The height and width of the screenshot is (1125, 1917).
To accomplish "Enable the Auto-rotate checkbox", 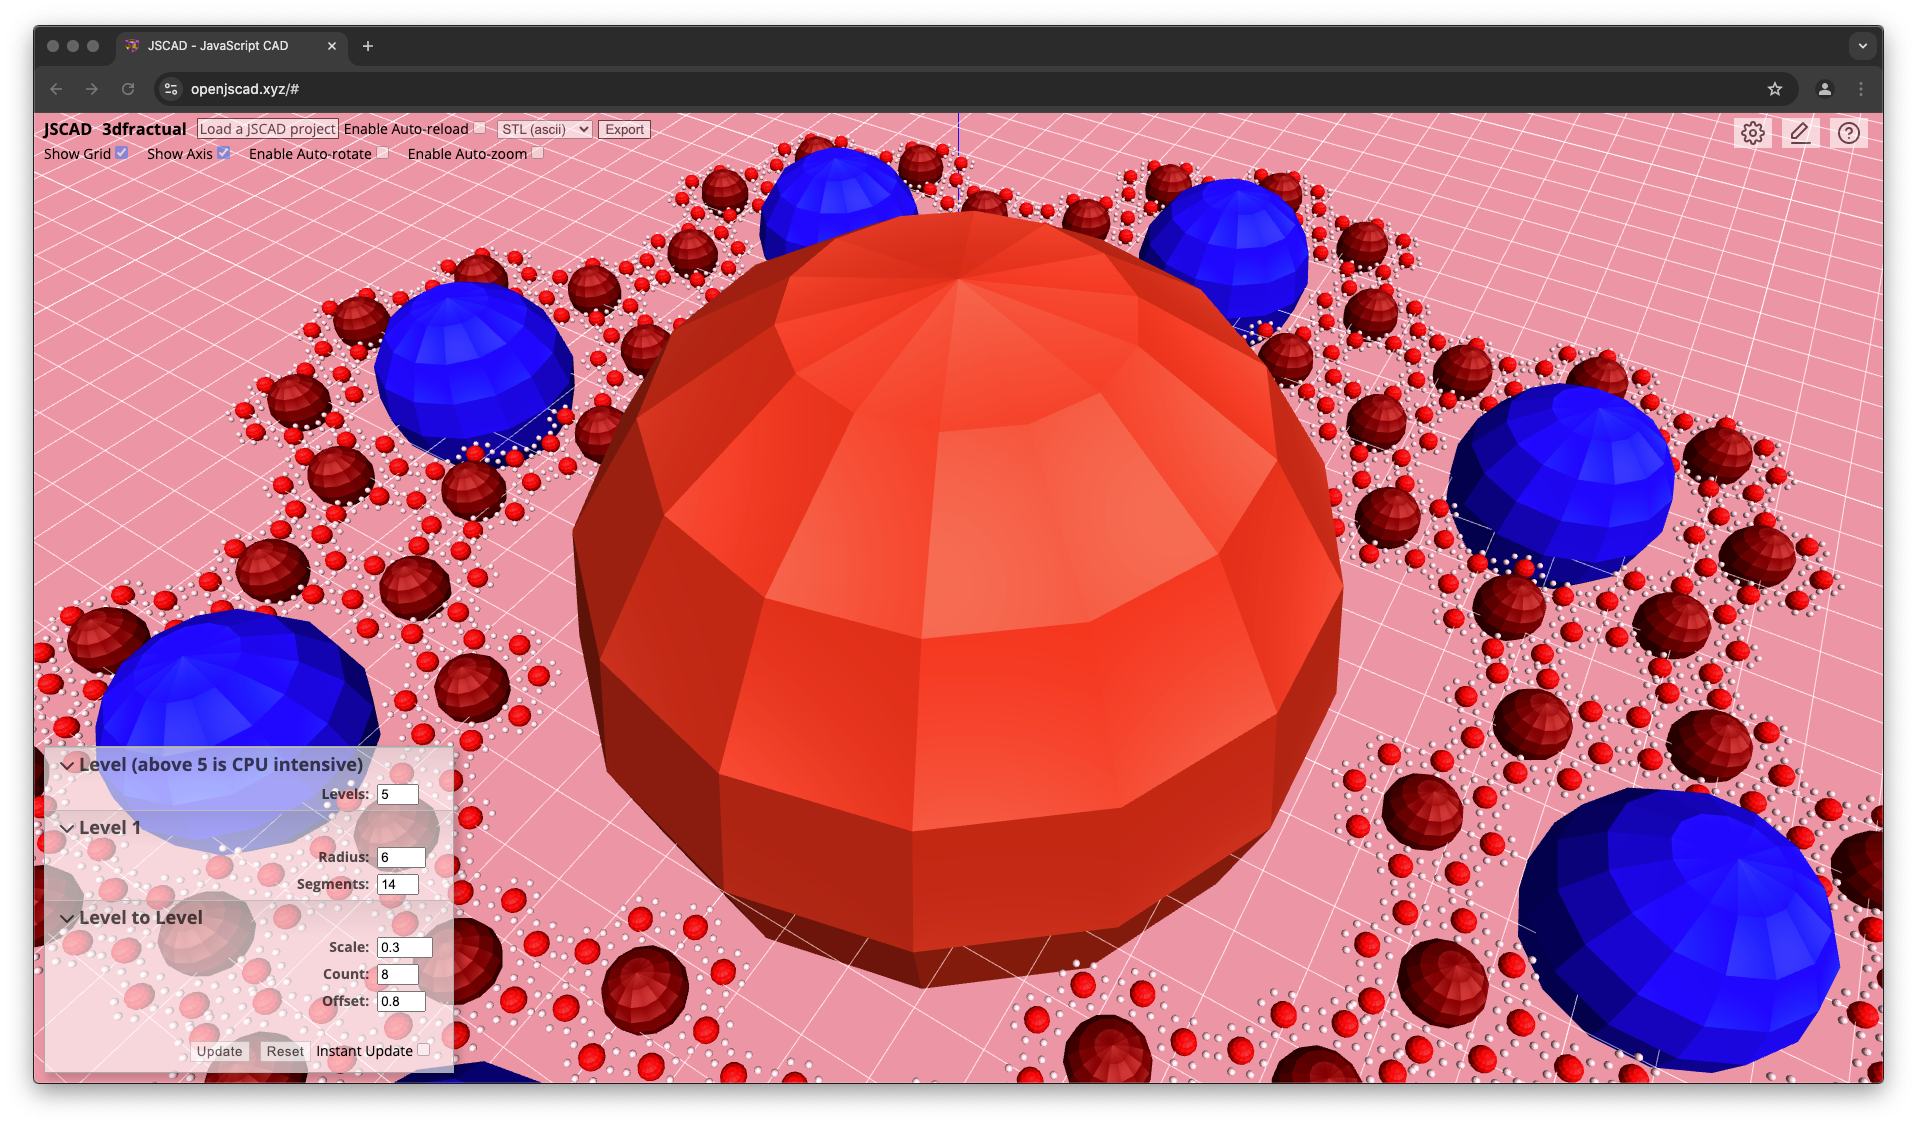I will pos(383,153).
